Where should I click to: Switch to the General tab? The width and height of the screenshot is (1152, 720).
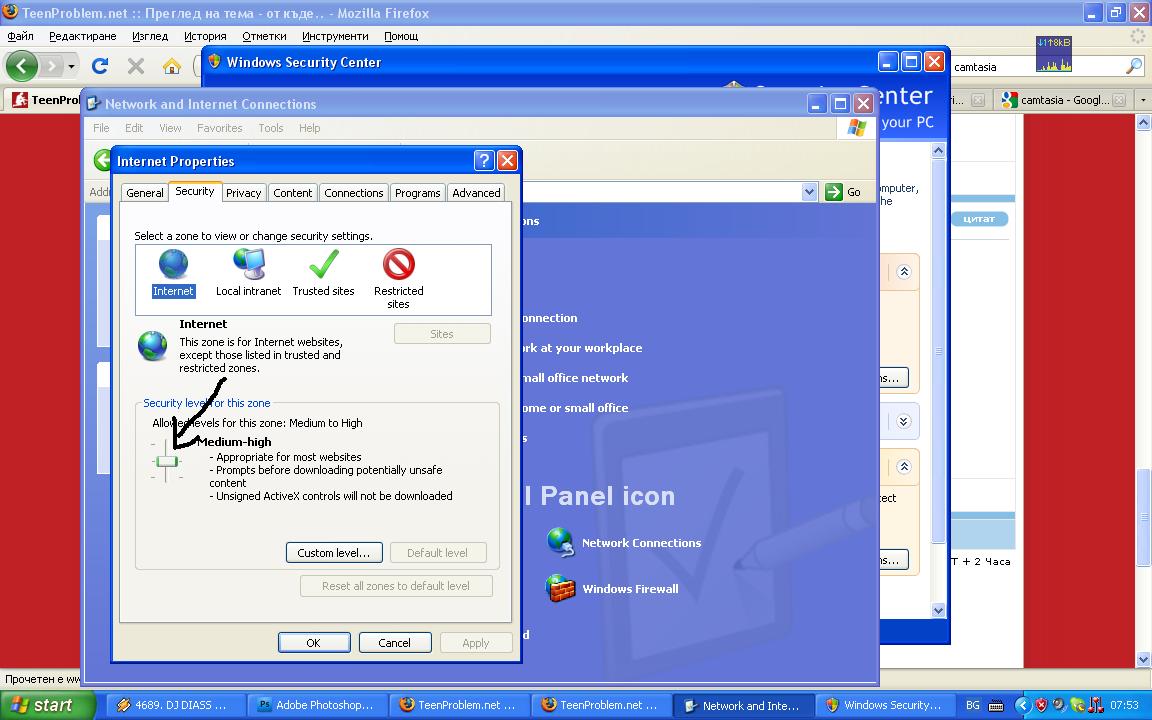pos(145,192)
